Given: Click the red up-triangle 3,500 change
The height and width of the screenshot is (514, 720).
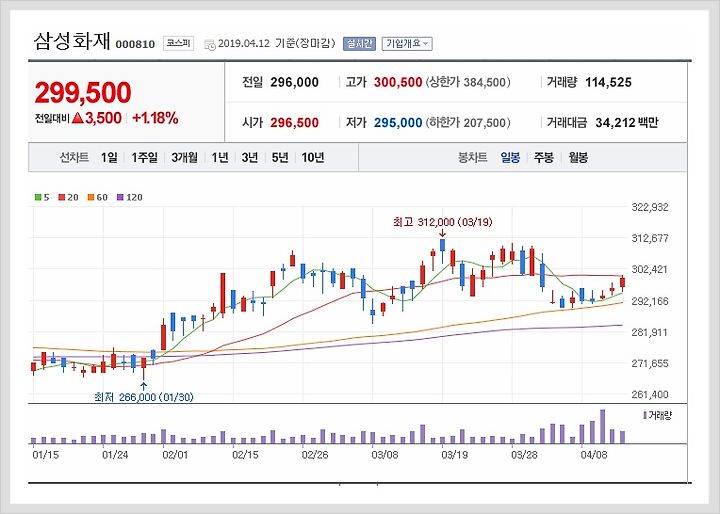Looking at the screenshot, I should click(x=97, y=118).
